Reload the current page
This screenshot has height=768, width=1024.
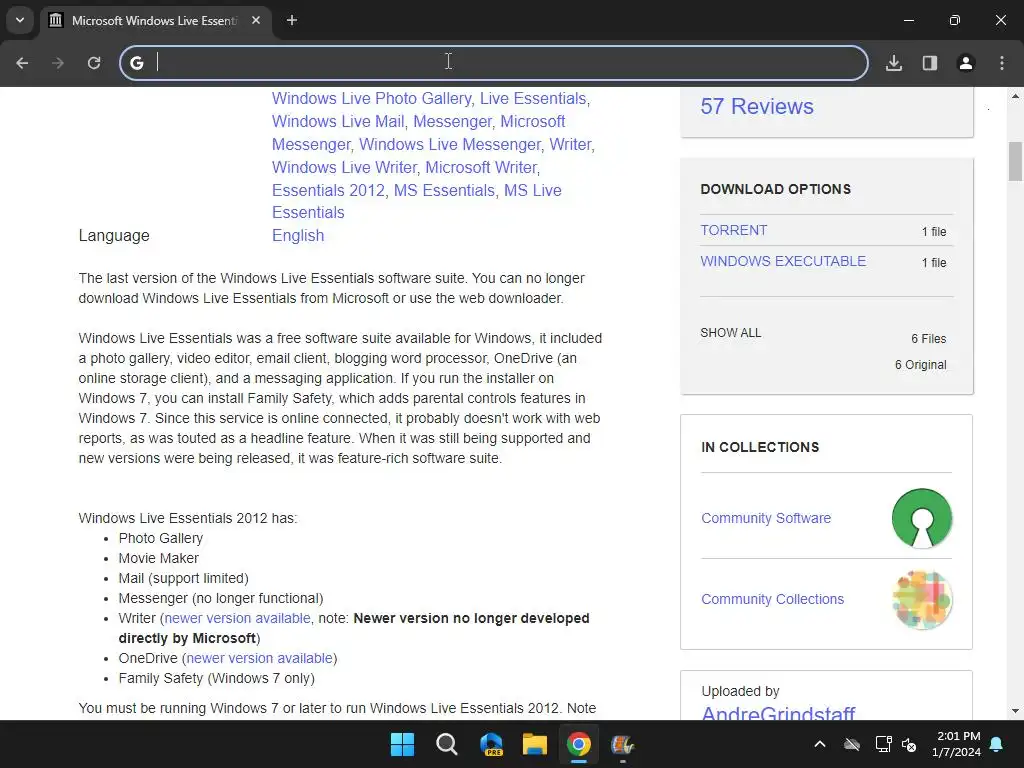(x=94, y=63)
